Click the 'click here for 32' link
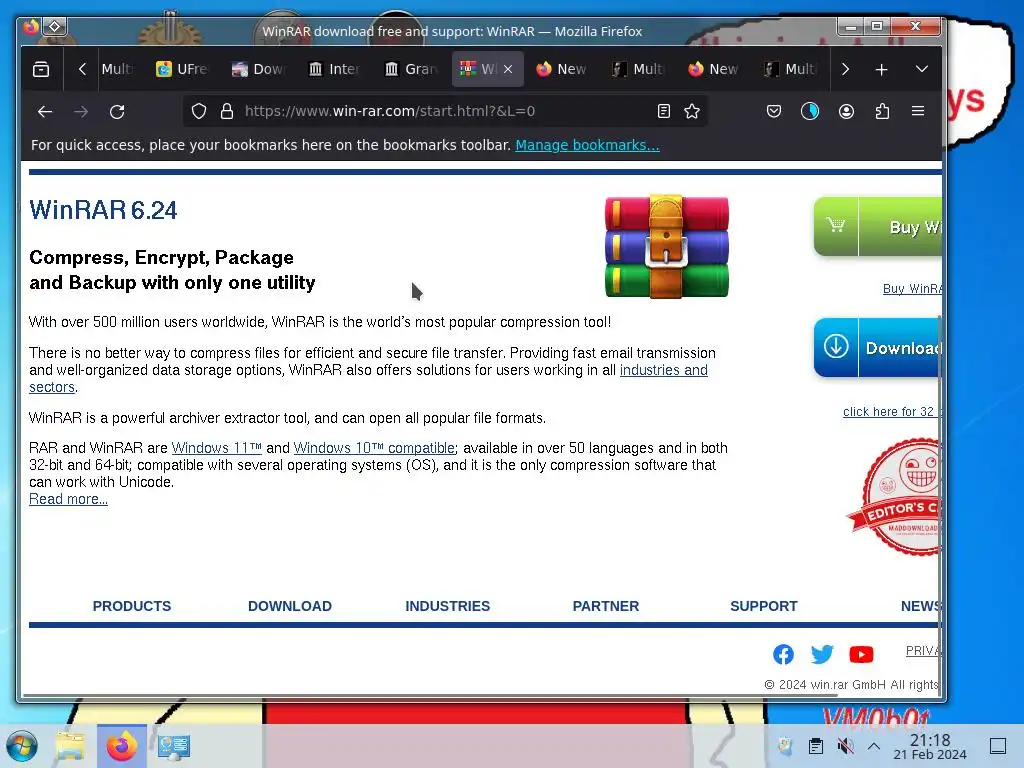The image size is (1024, 768). tap(892, 411)
